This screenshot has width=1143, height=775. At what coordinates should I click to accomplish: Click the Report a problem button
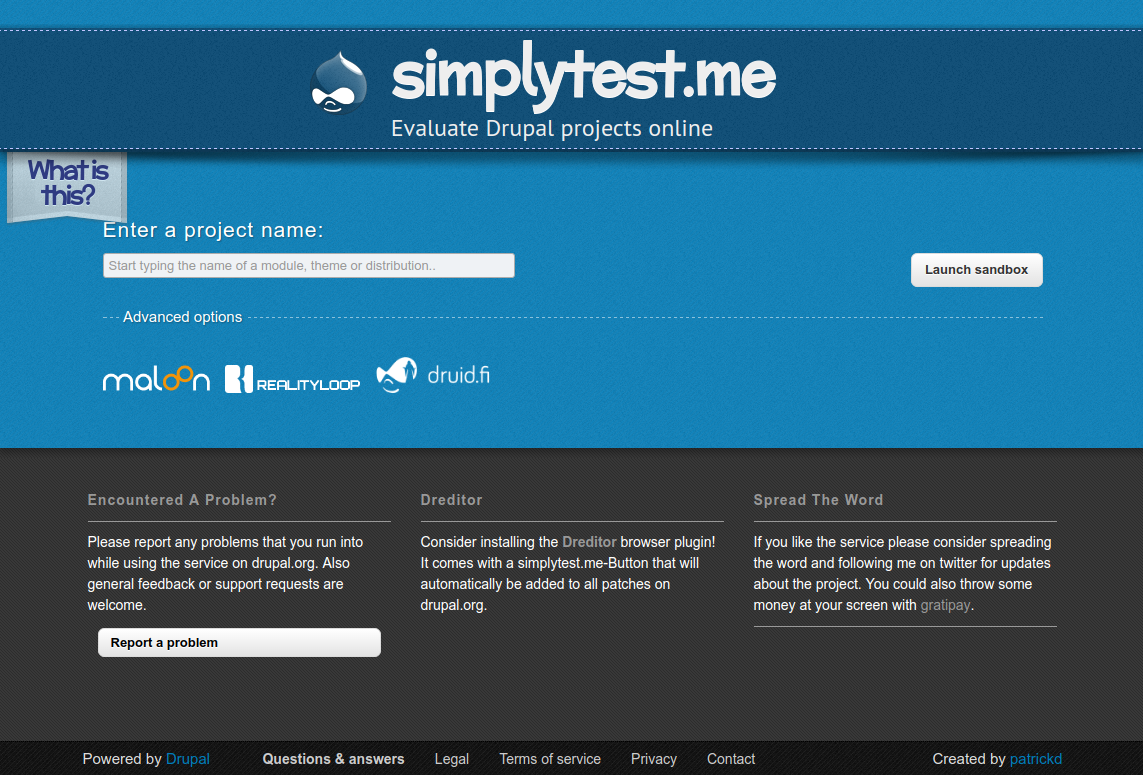point(239,642)
